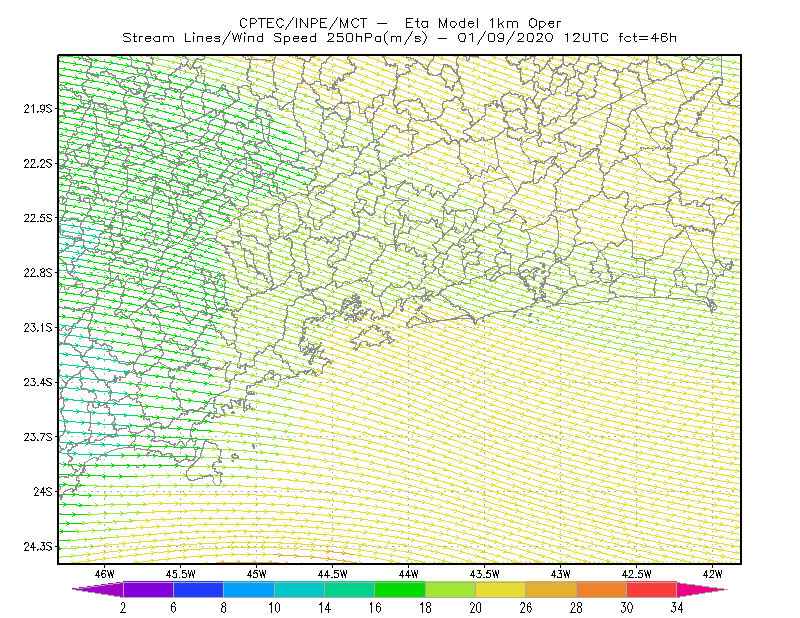Select the dark green legend swatch
Screen dimensions: 800x618
[400, 589]
